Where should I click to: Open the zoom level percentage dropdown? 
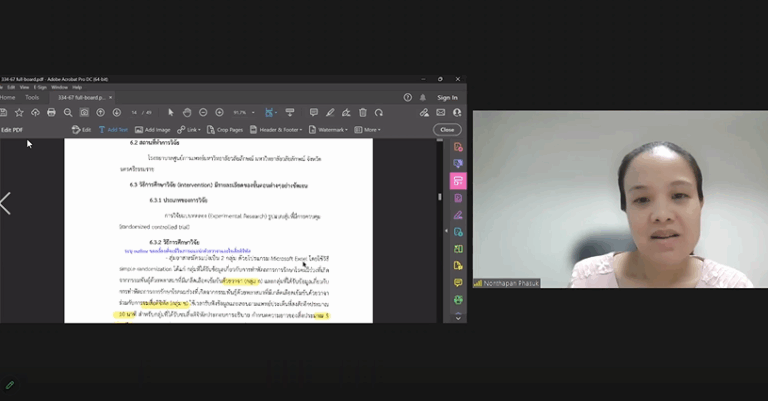[x=243, y=112]
